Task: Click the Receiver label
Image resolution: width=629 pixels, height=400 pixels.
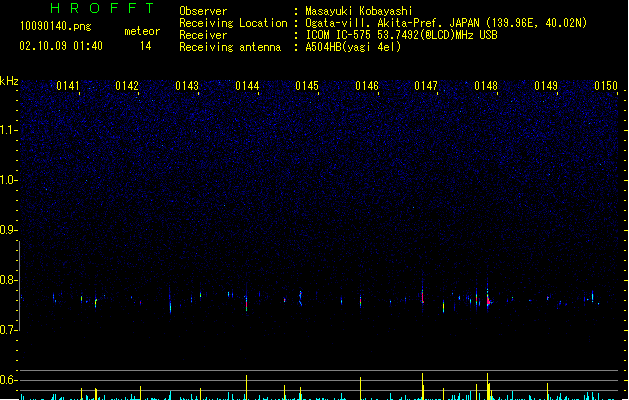Action: click(x=203, y=35)
